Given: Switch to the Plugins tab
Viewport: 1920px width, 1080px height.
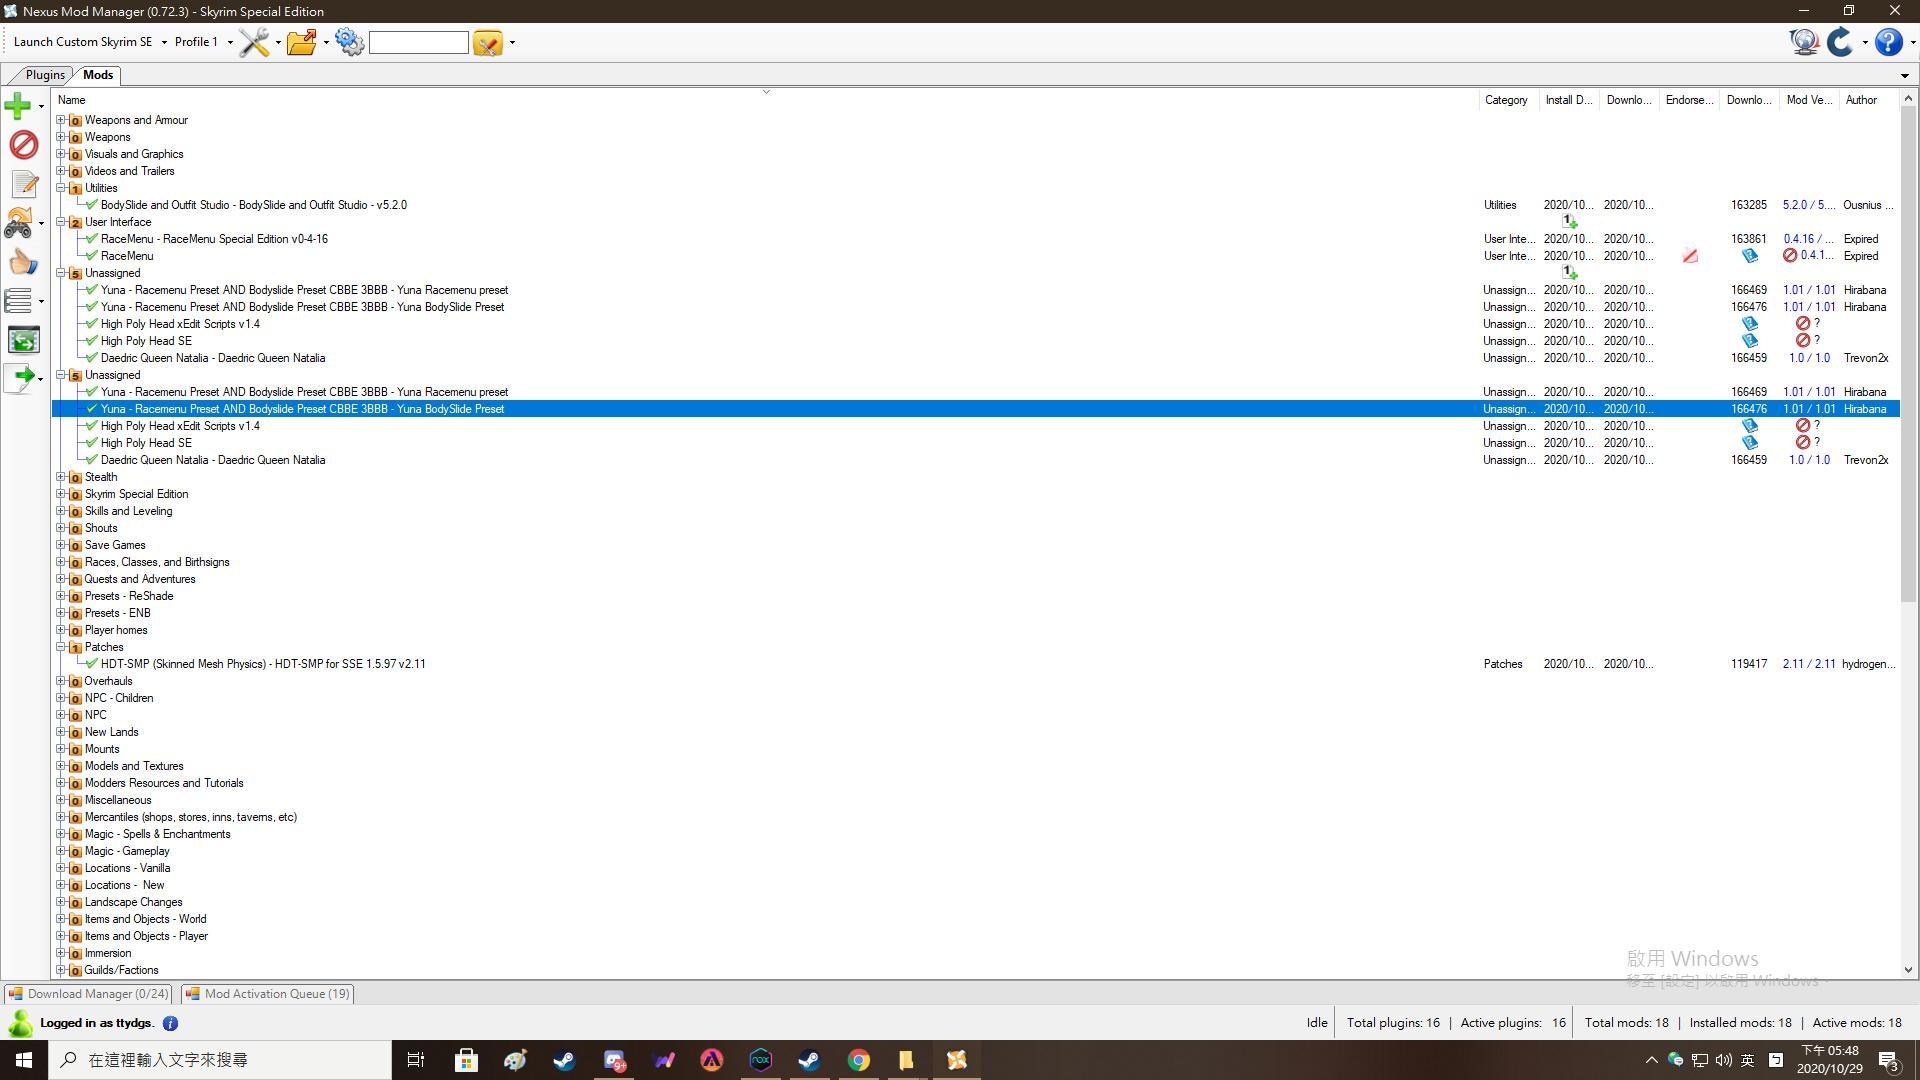Looking at the screenshot, I should [x=45, y=74].
